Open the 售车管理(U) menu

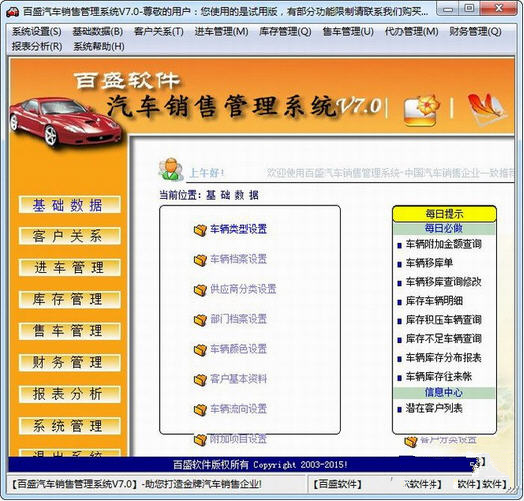pyautogui.click(x=348, y=32)
